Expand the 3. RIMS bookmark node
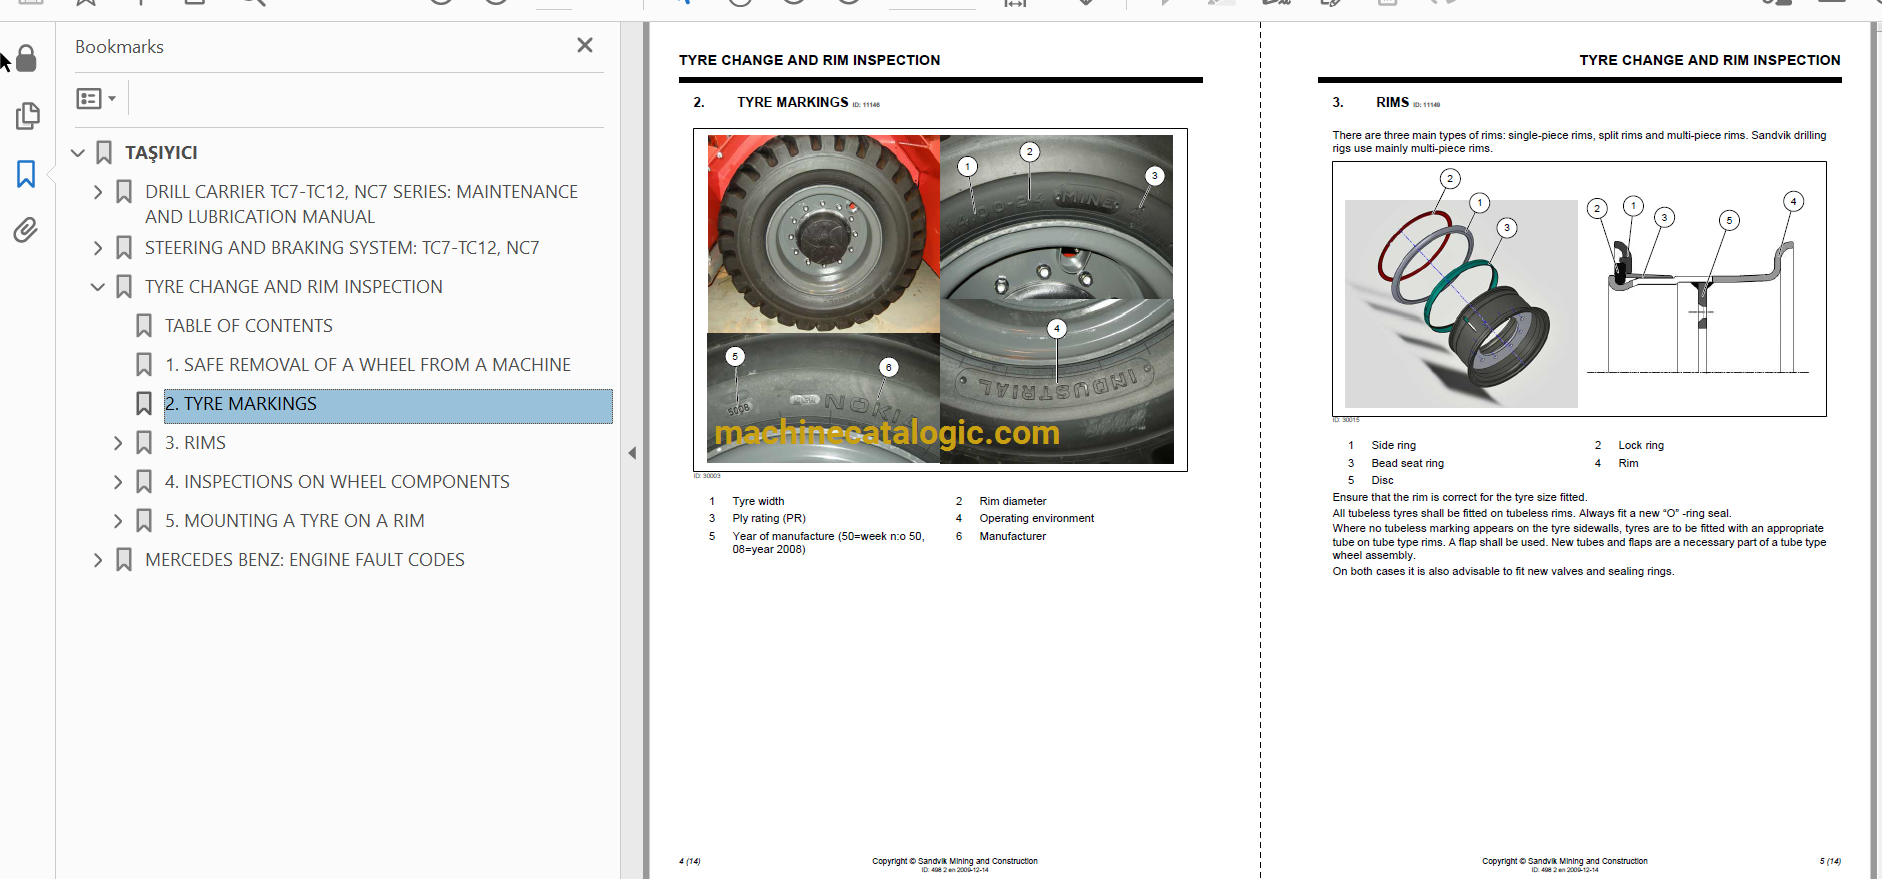The width and height of the screenshot is (1882, 879). pyautogui.click(x=118, y=443)
